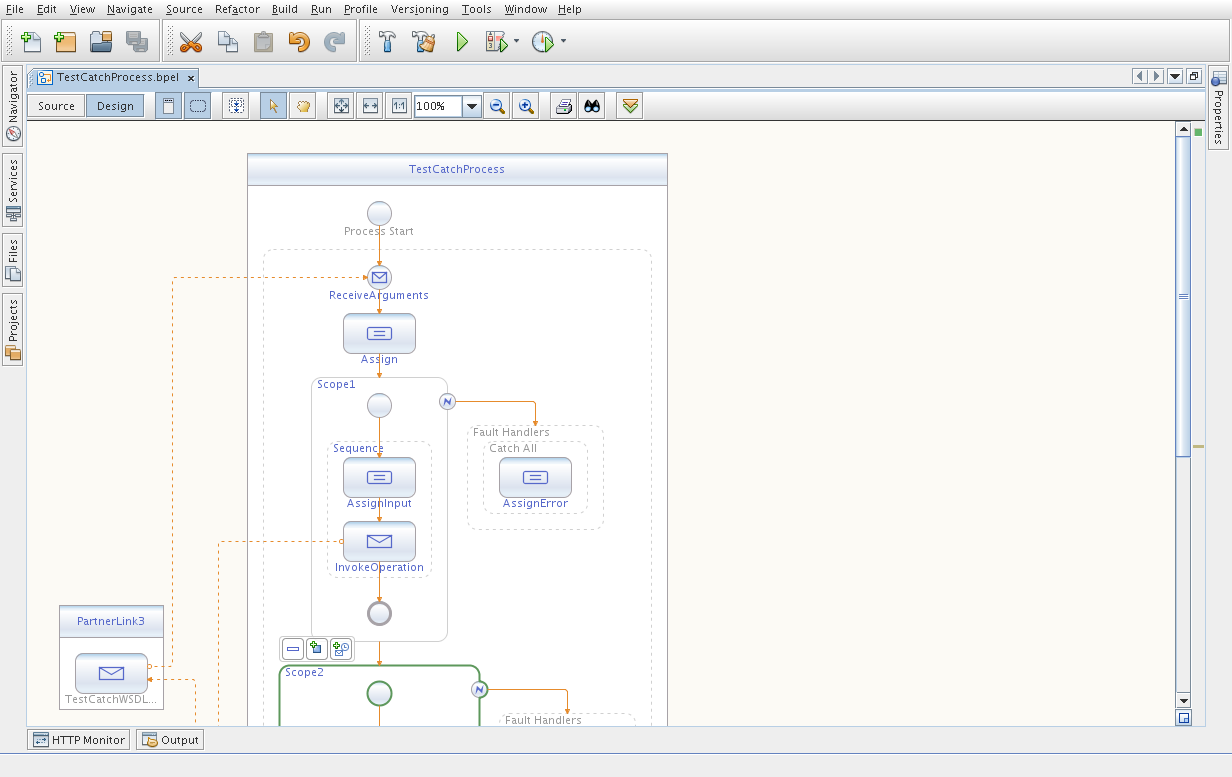This screenshot has width=1232, height=777.
Task: Click the Profile Project clock icon
Action: pyautogui.click(x=542, y=42)
